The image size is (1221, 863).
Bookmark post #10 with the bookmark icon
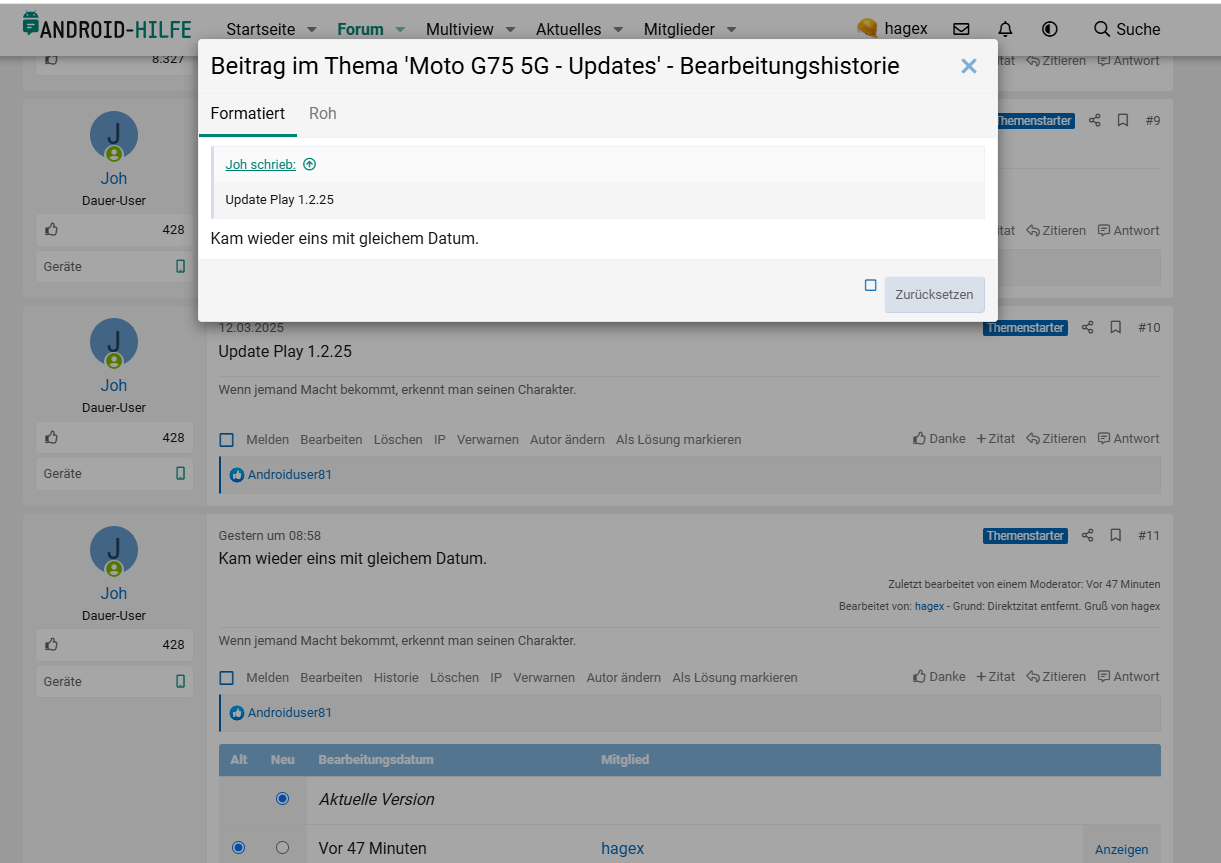point(1116,328)
